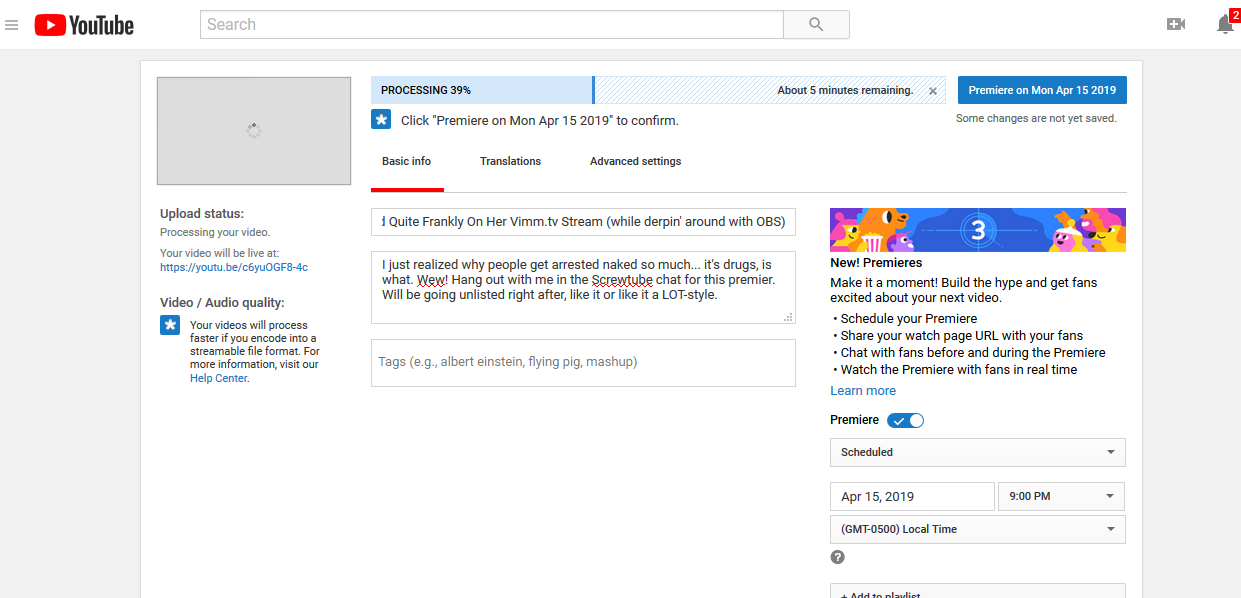Click the blue star icon beside confirm message
The height and width of the screenshot is (598, 1241).
381,120
